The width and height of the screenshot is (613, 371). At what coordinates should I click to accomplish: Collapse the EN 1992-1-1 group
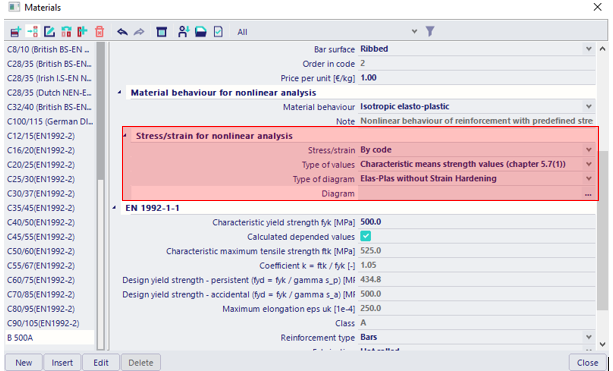tap(114, 208)
